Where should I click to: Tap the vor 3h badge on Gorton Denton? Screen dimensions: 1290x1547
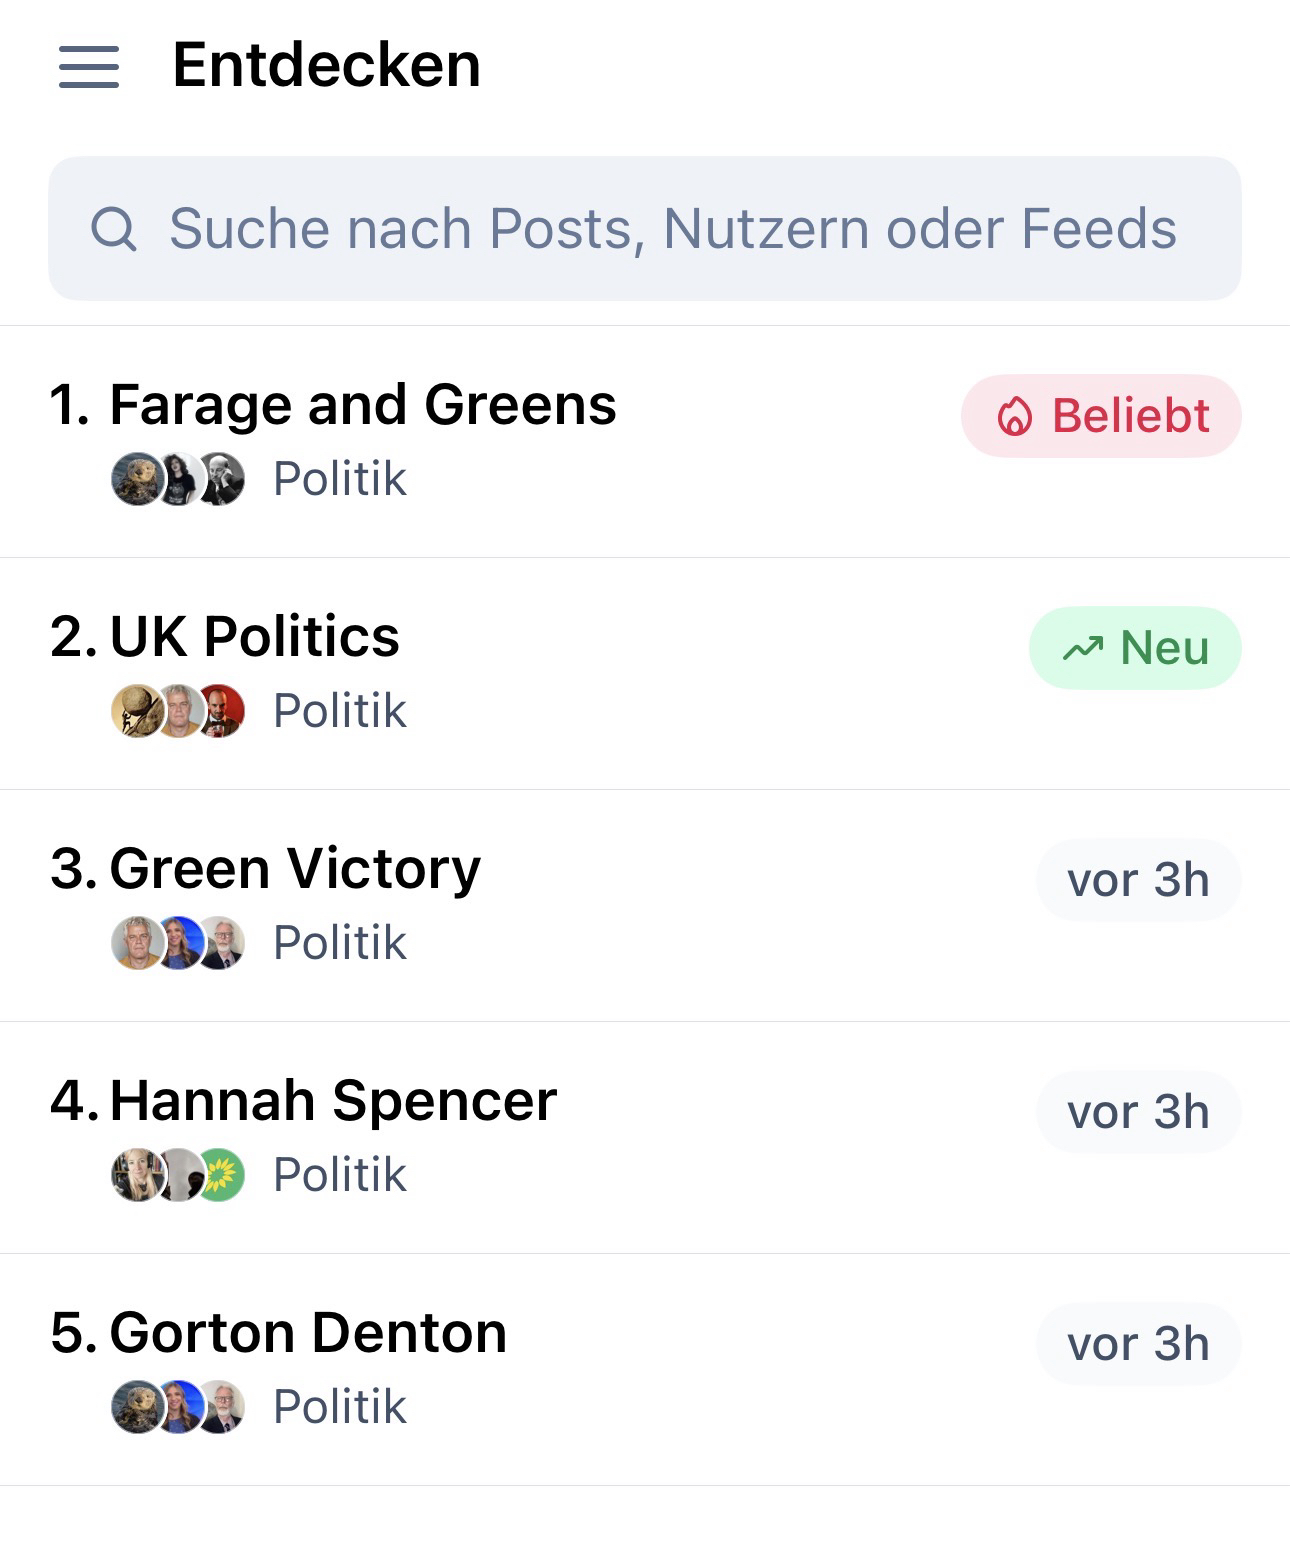point(1138,1344)
